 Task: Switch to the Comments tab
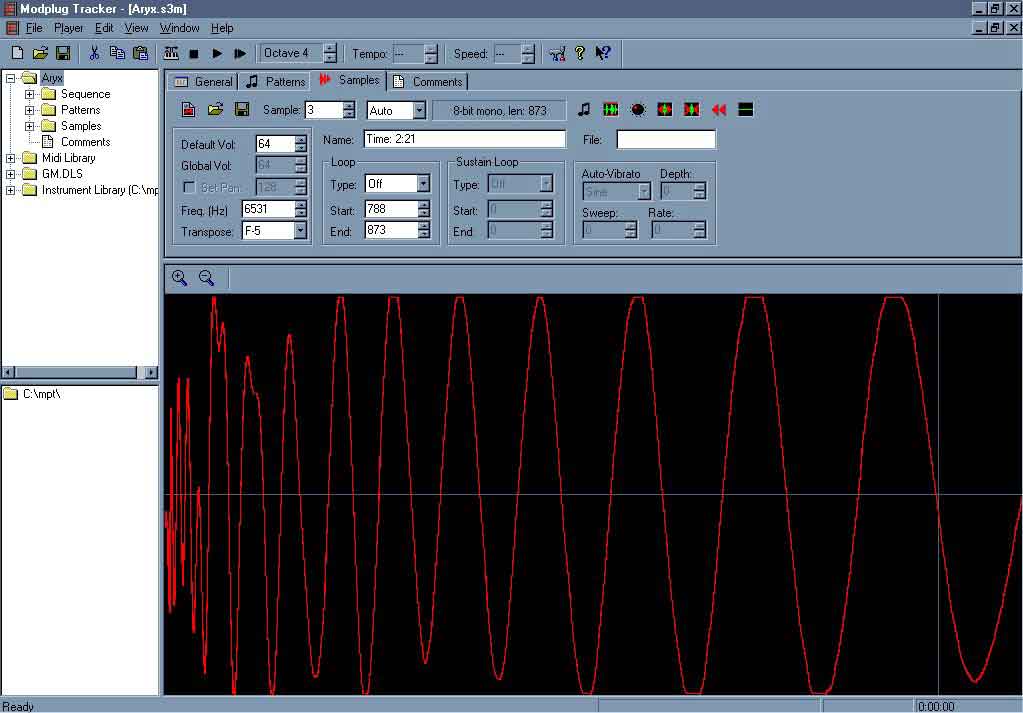428,82
